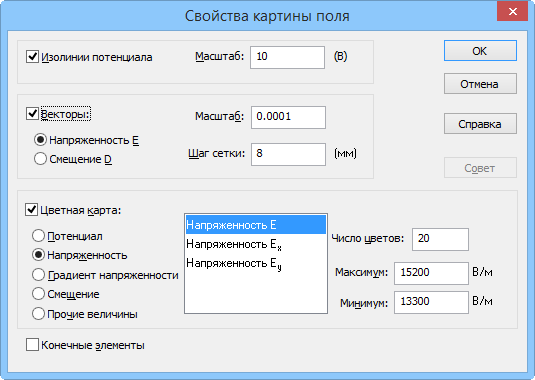
Task: Select list item Напряженность Ey
Action: pyautogui.click(x=256, y=263)
